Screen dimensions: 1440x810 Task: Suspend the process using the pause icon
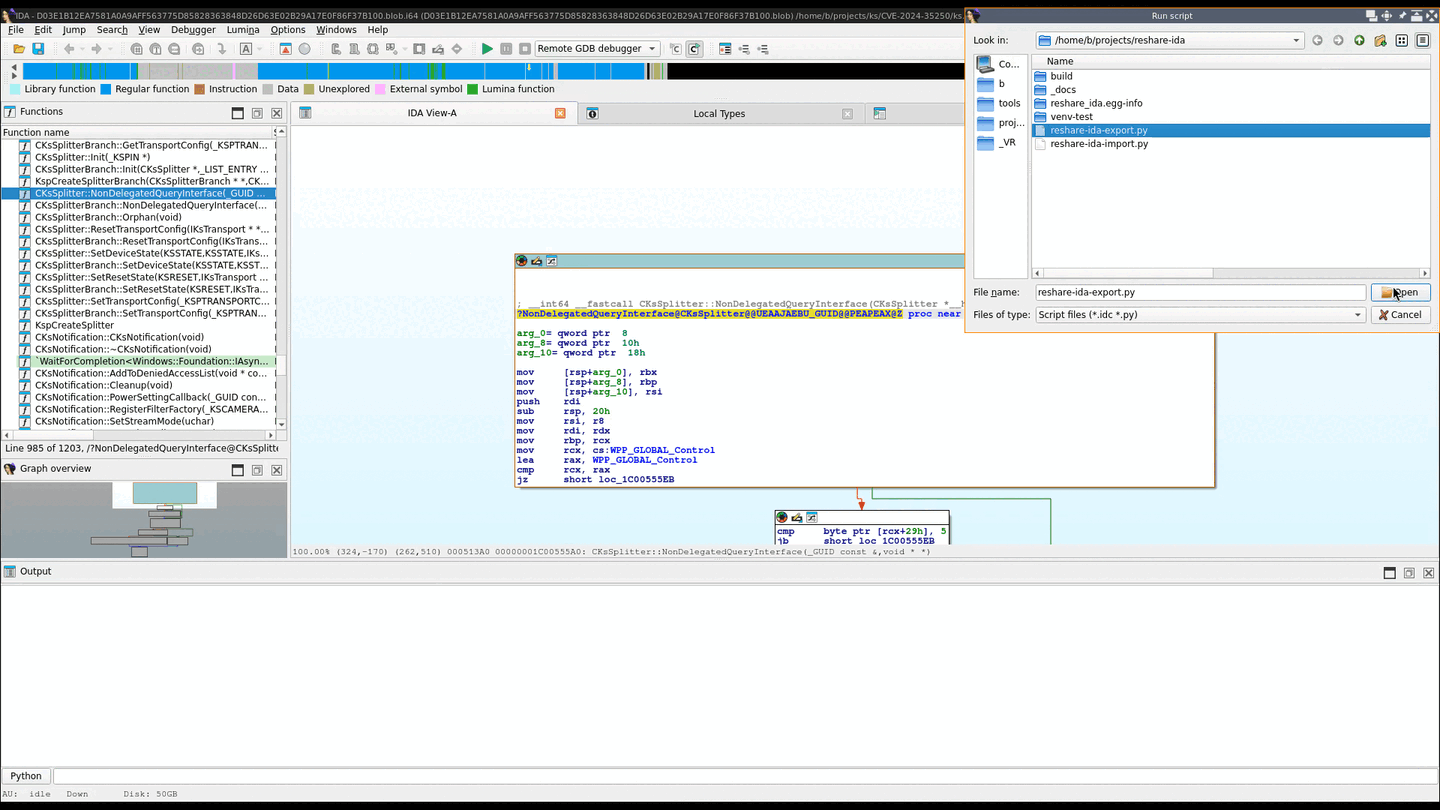[x=505, y=48]
